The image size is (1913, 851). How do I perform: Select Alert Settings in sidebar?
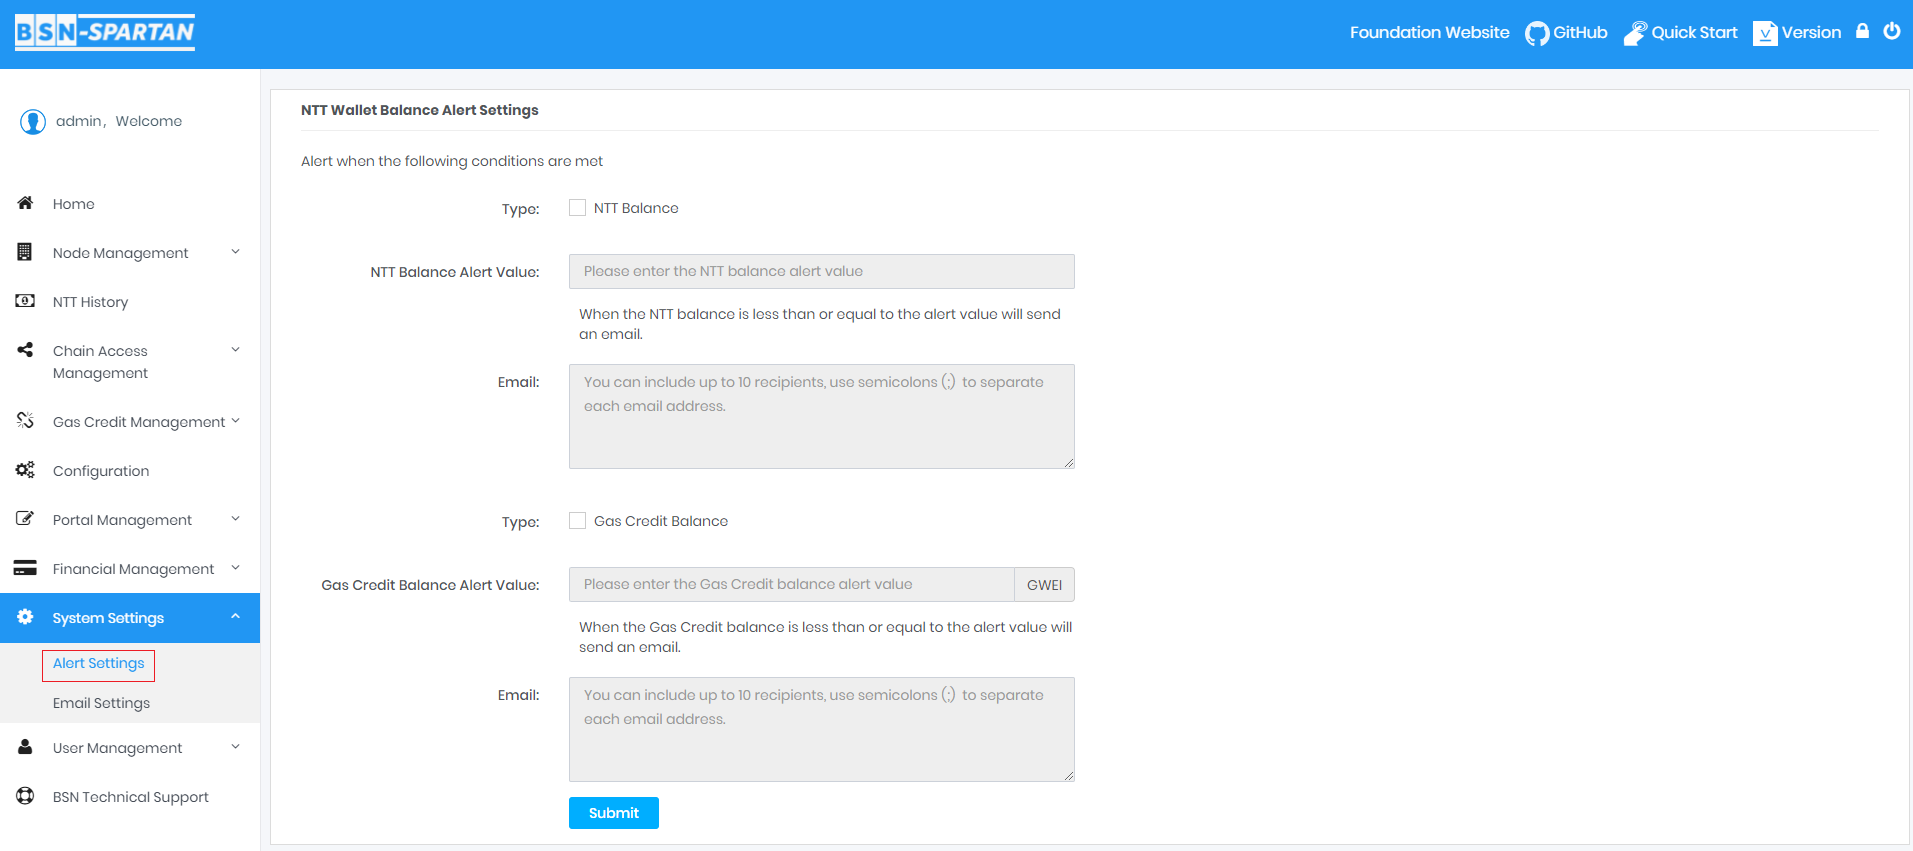pos(98,664)
